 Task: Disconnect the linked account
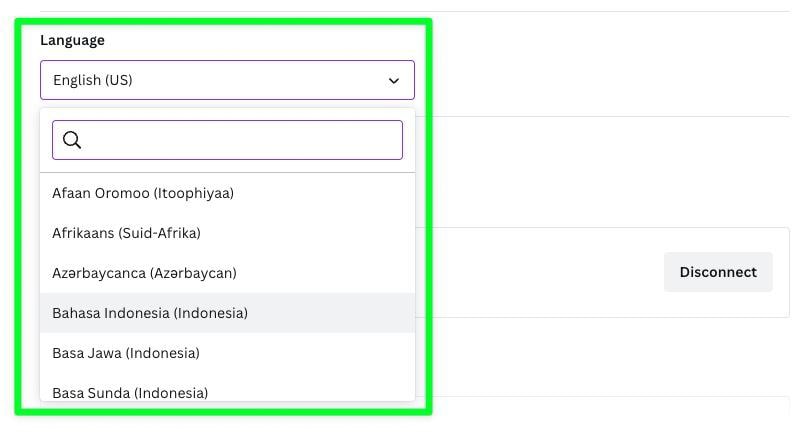point(718,272)
